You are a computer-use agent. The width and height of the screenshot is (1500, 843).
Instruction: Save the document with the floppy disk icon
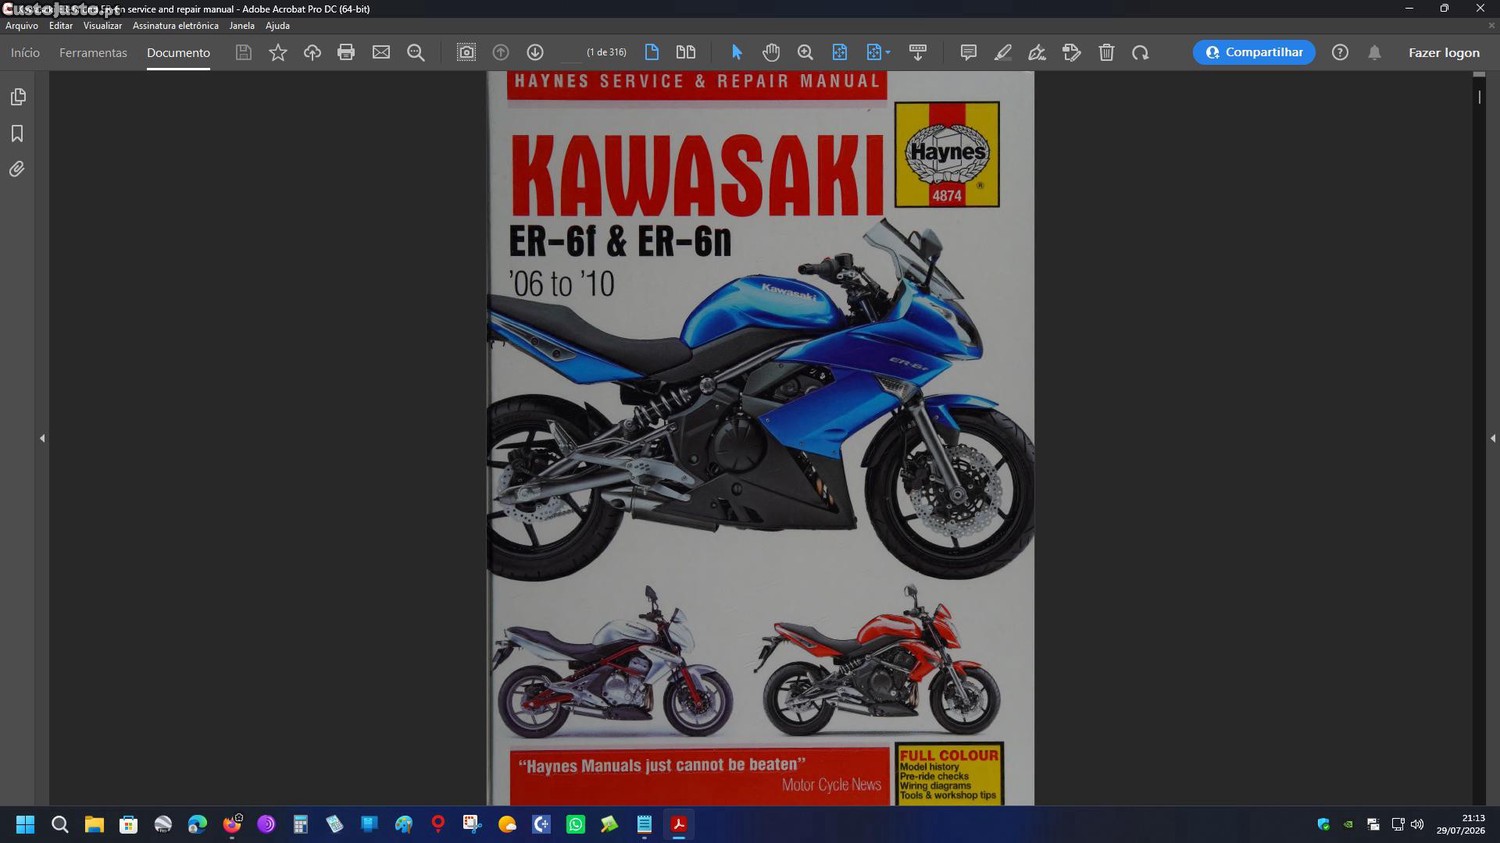(x=243, y=52)
